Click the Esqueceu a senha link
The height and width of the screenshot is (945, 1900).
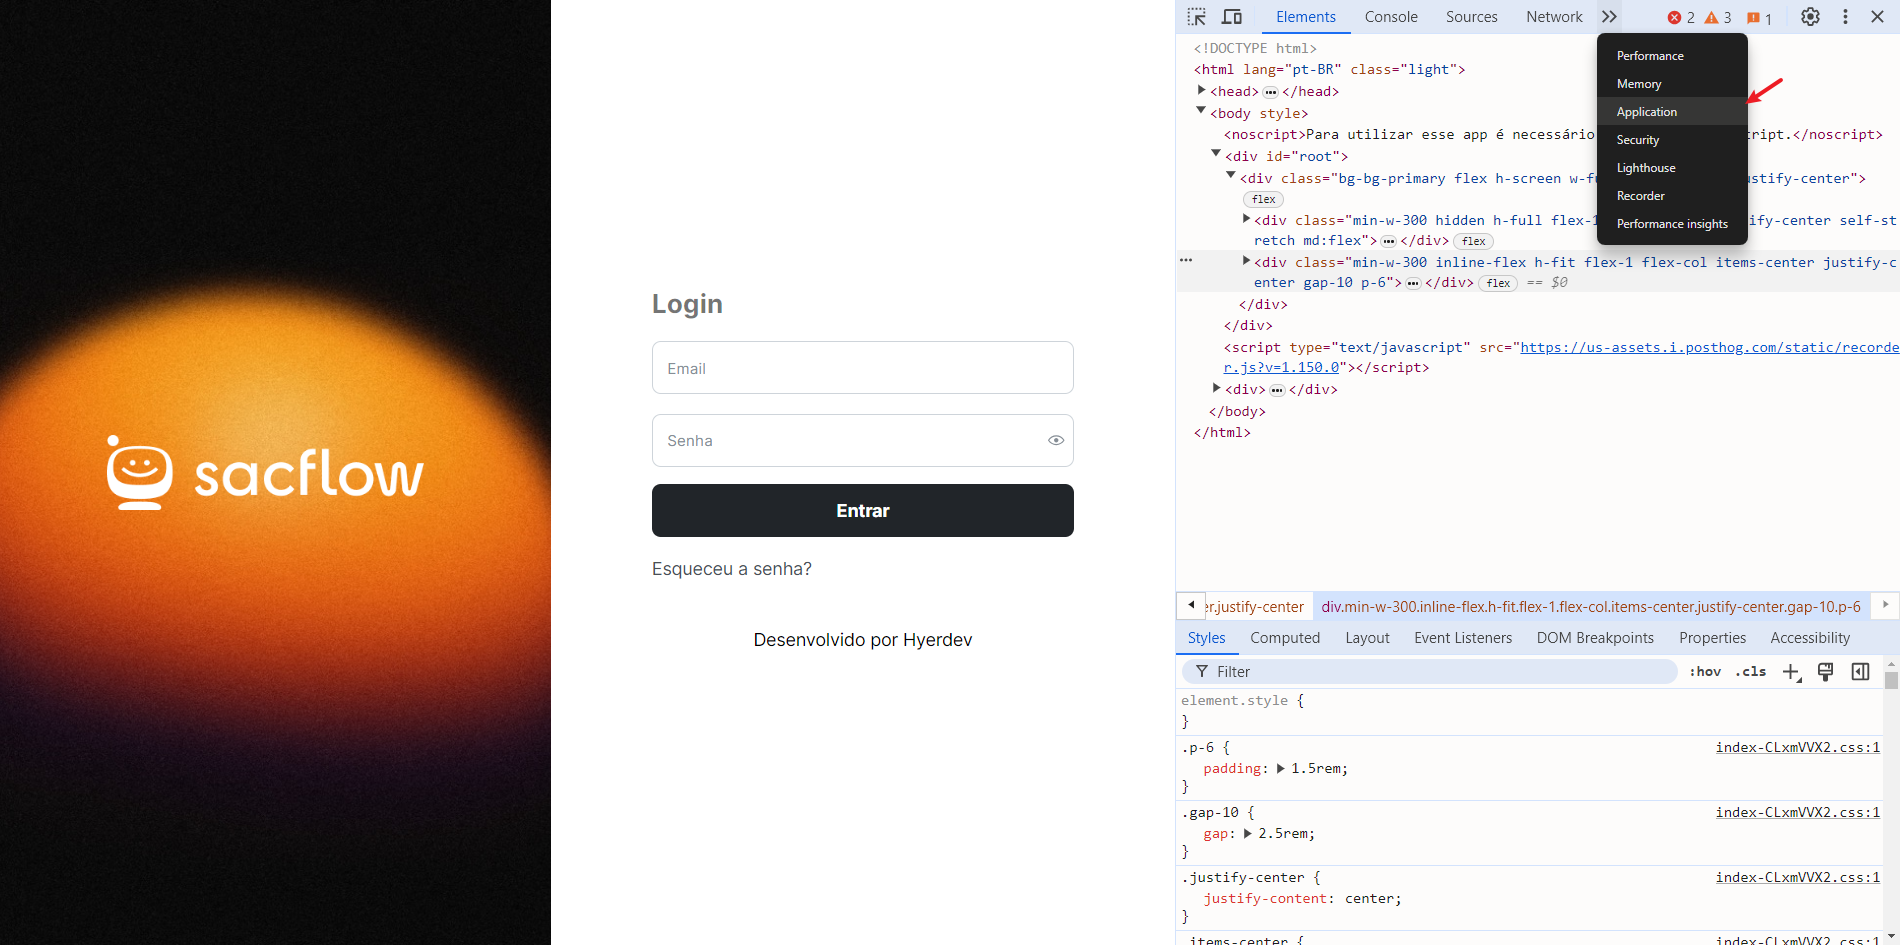731,569
